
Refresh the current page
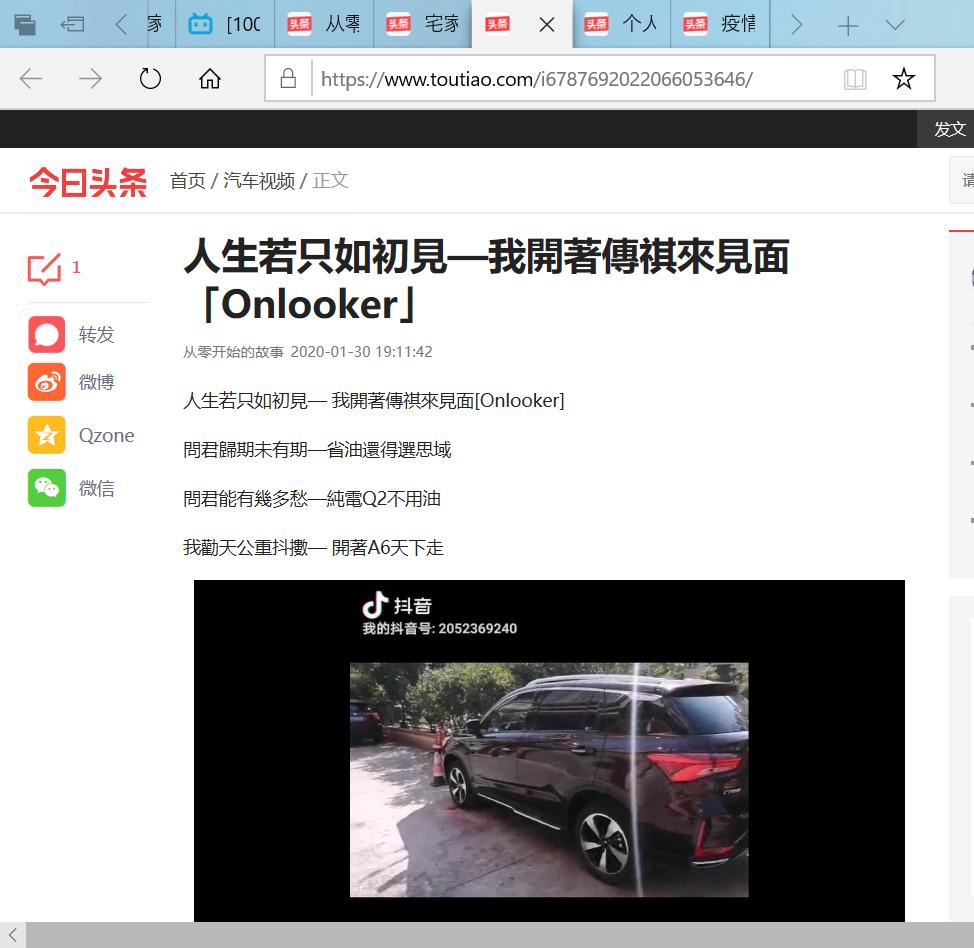tap(150, 78)
